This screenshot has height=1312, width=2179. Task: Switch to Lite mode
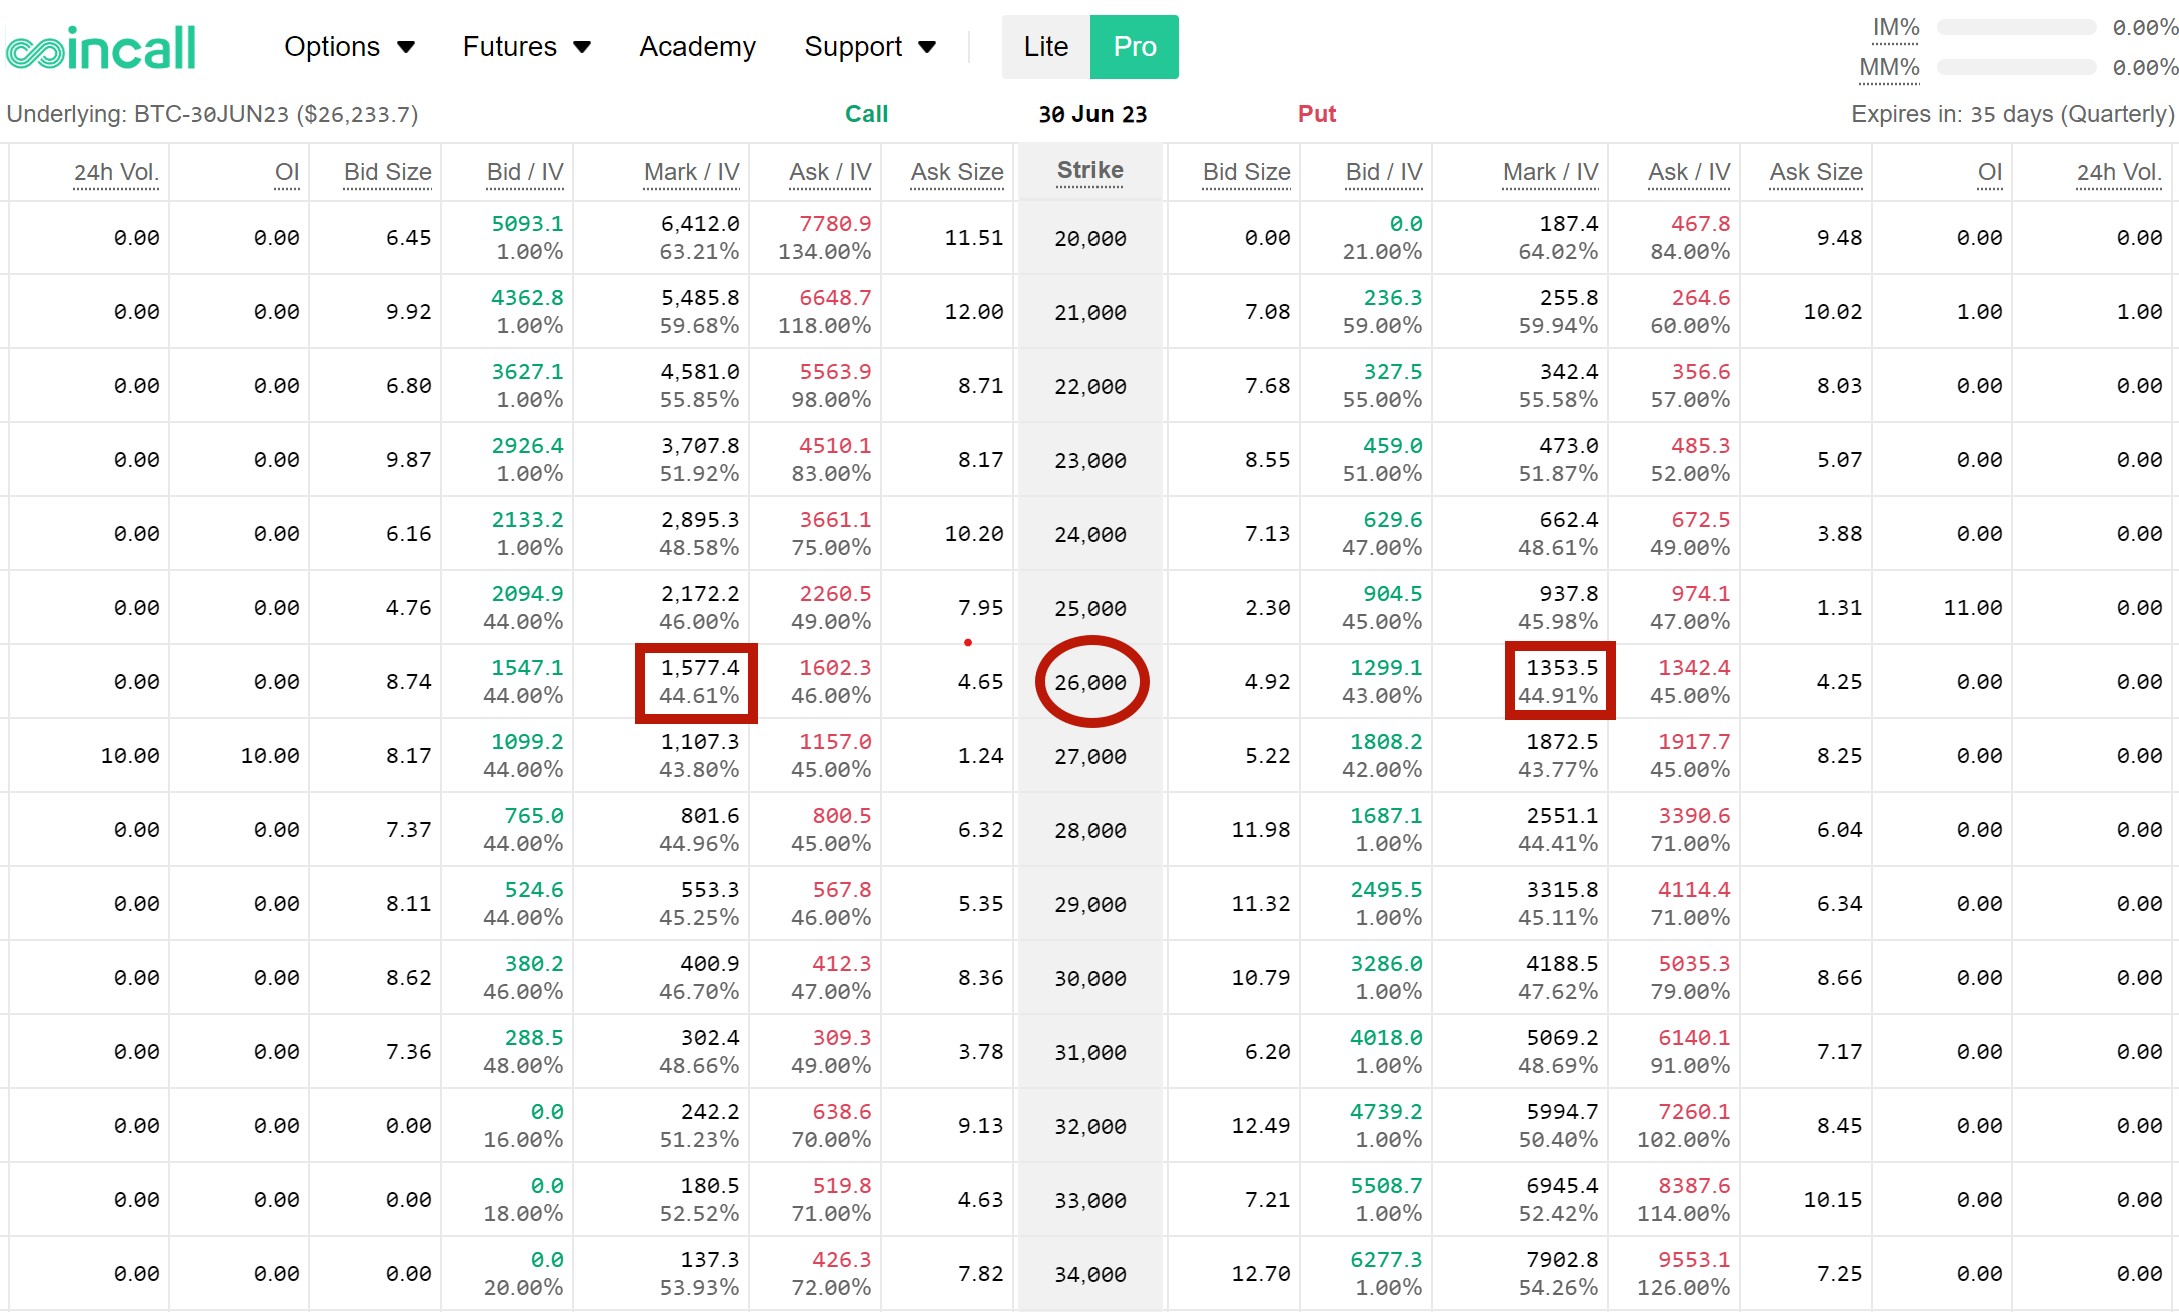coord(1045,47)
